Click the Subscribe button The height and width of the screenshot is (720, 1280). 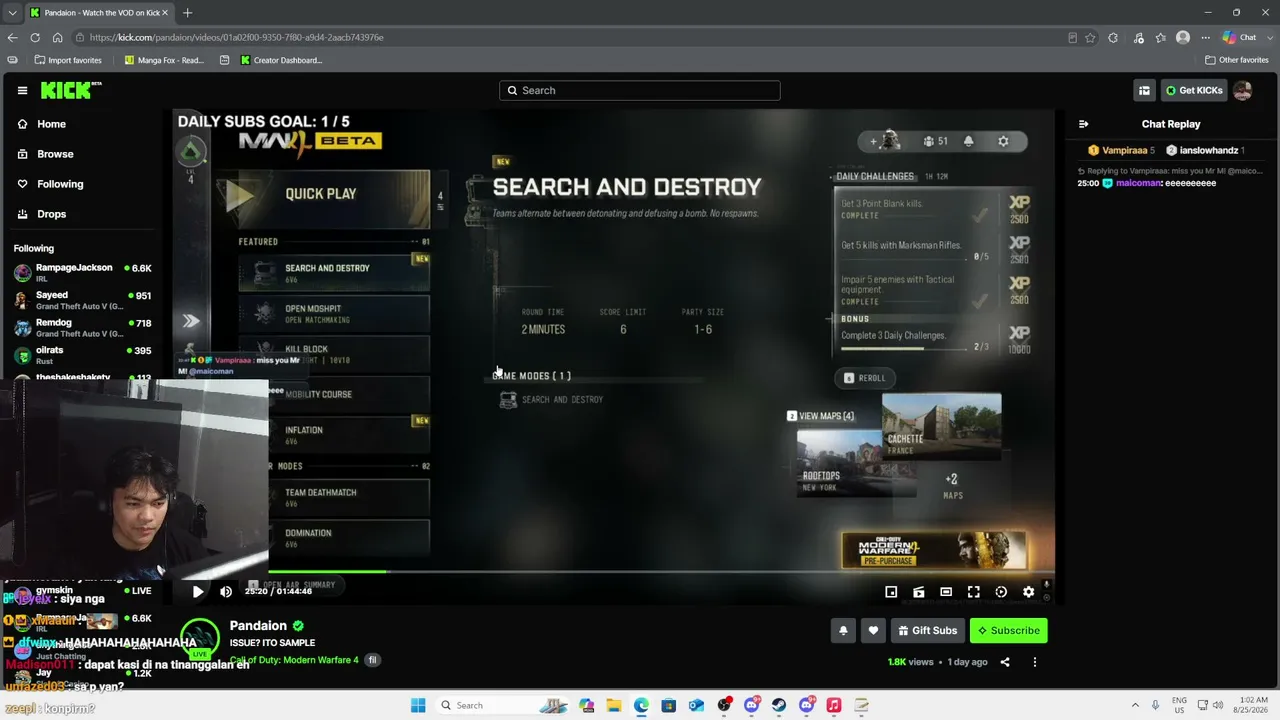(1008, 631)
